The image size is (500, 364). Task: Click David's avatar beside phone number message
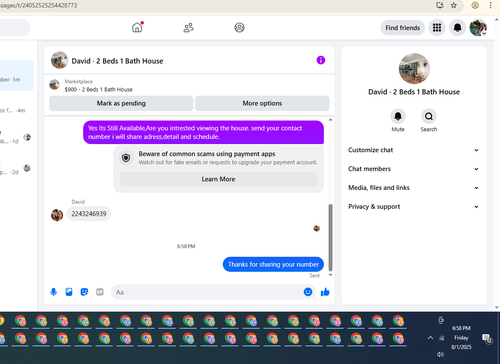coord(57,215)
